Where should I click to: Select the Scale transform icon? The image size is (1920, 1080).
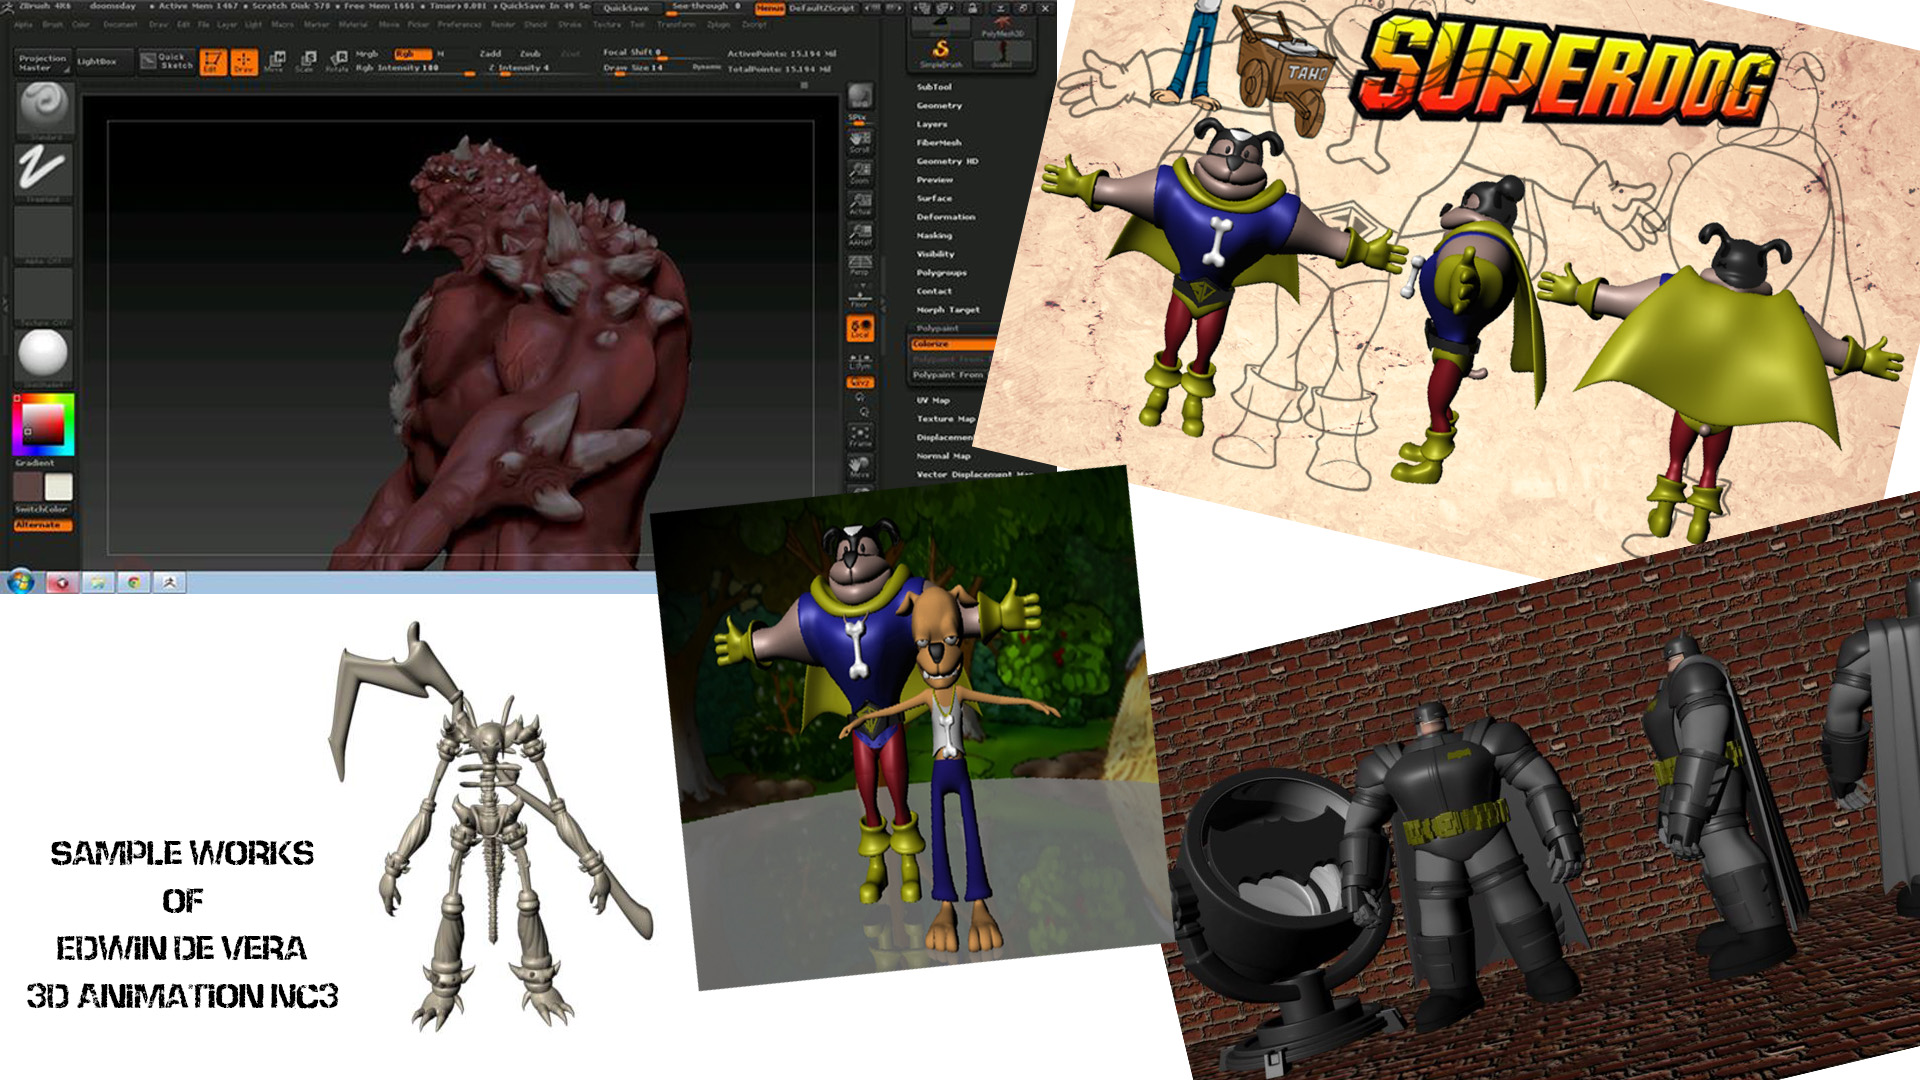pyautogui.click(x=306, y=62)
